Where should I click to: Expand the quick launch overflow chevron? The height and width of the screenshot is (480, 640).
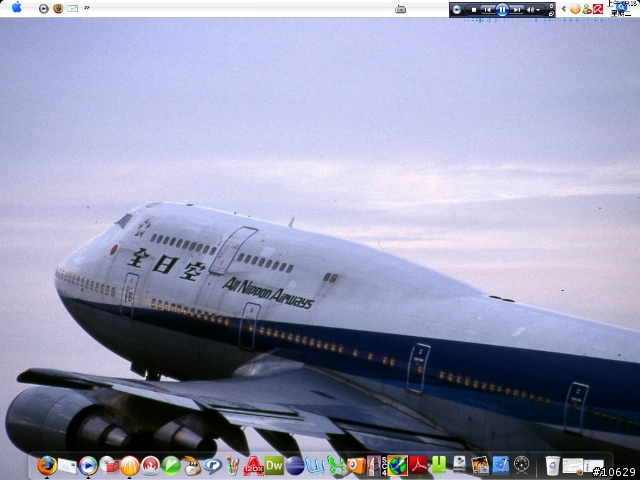pyautogui.click(x=87, y=7)
